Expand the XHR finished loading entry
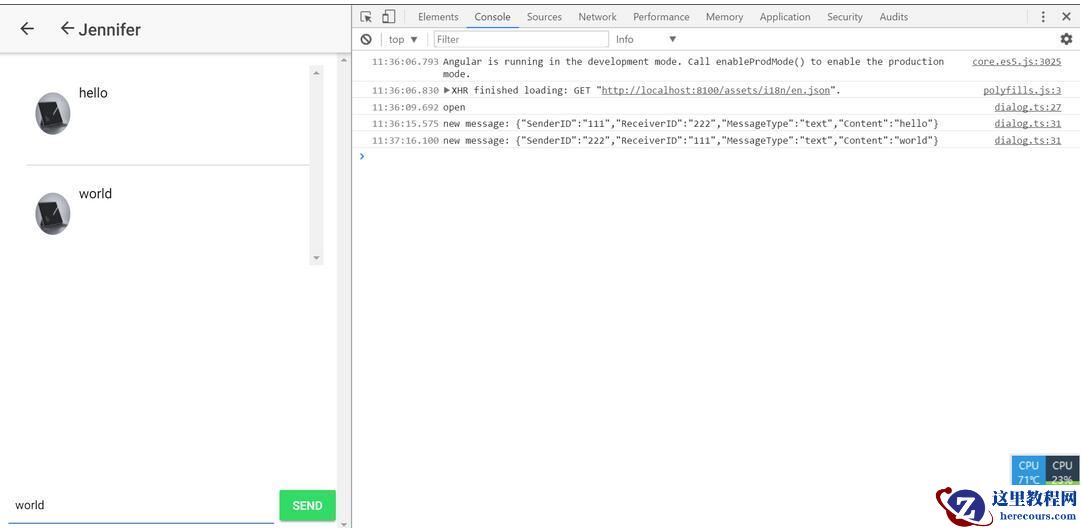This screenshot has height=528, width=1082. (446, 90)
